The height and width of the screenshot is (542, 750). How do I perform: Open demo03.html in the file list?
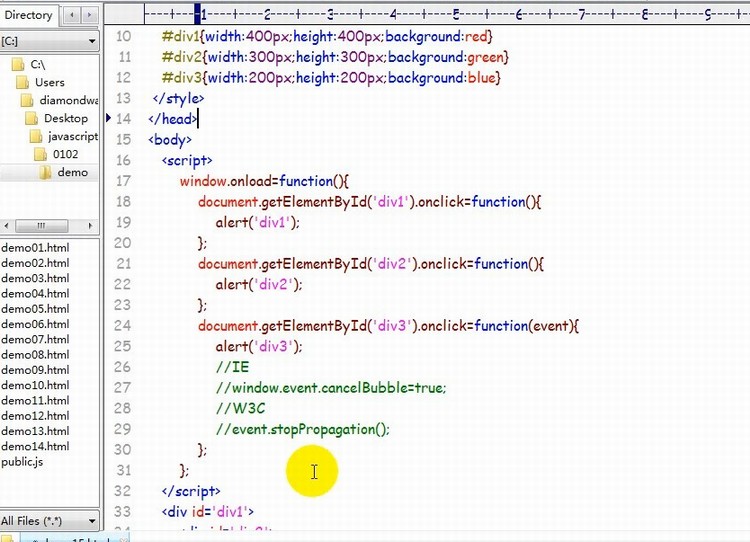point(35,278)
